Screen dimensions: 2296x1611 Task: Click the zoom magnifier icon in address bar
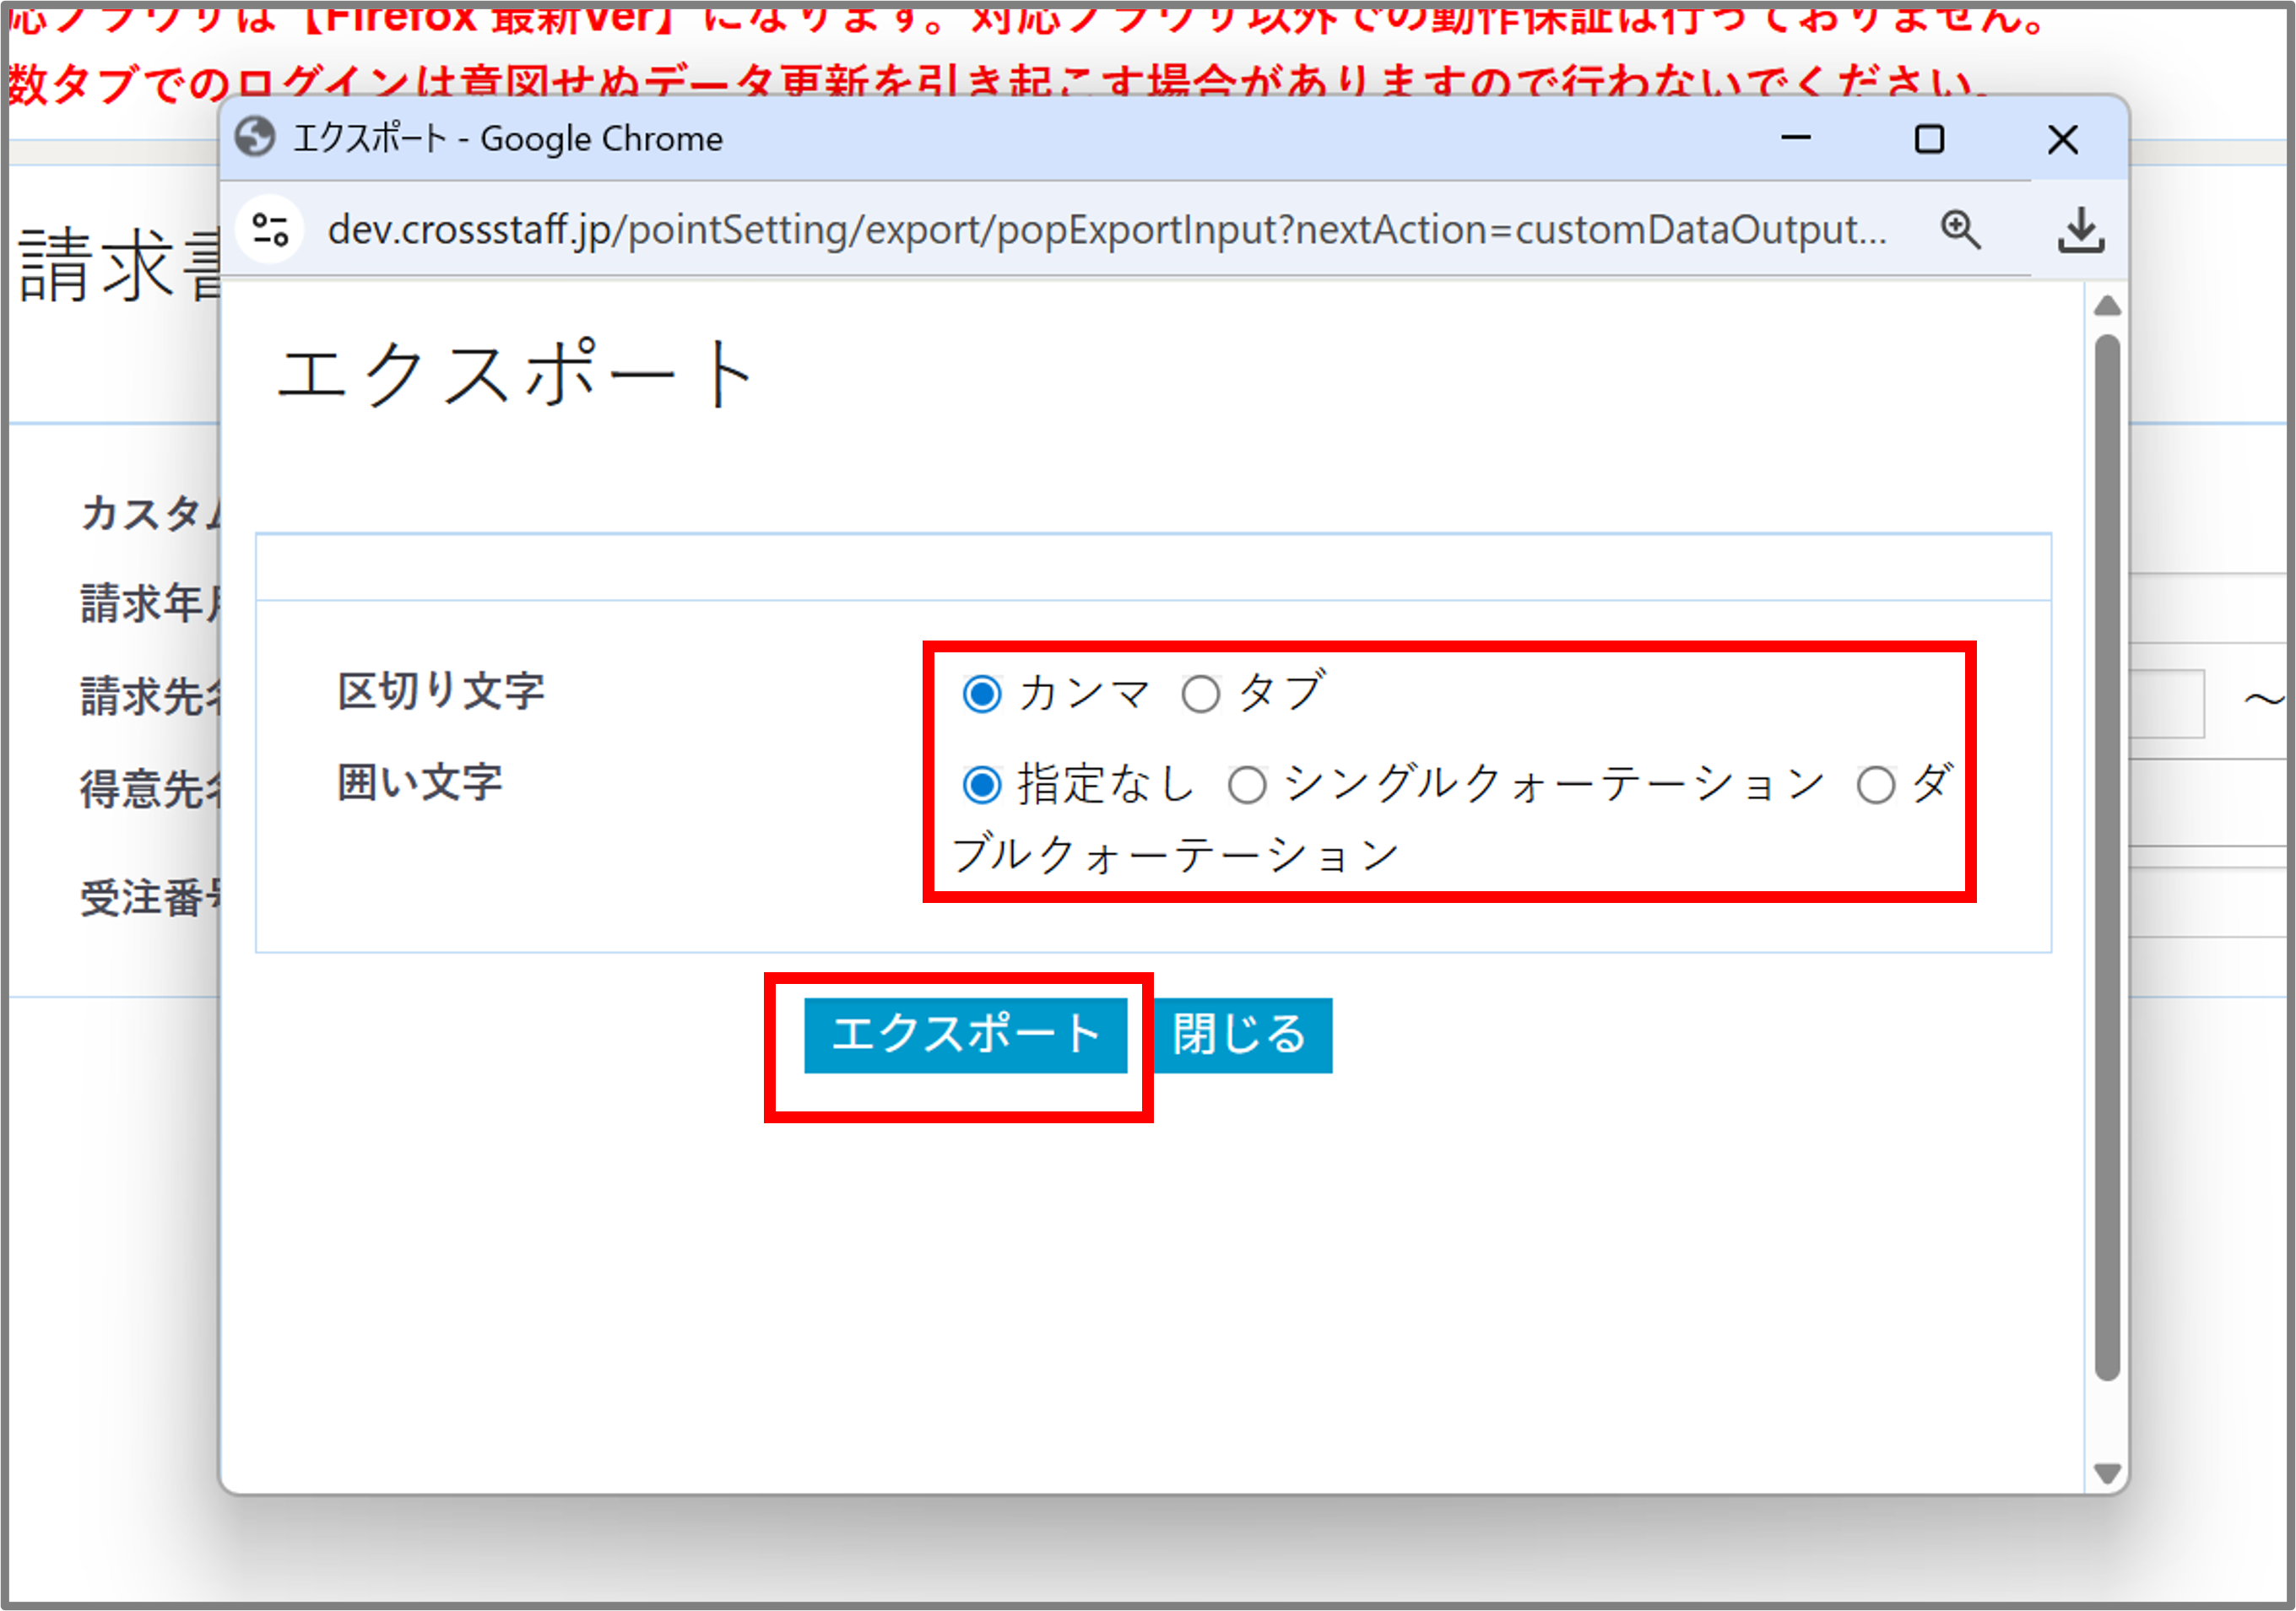coord(1960,230)
